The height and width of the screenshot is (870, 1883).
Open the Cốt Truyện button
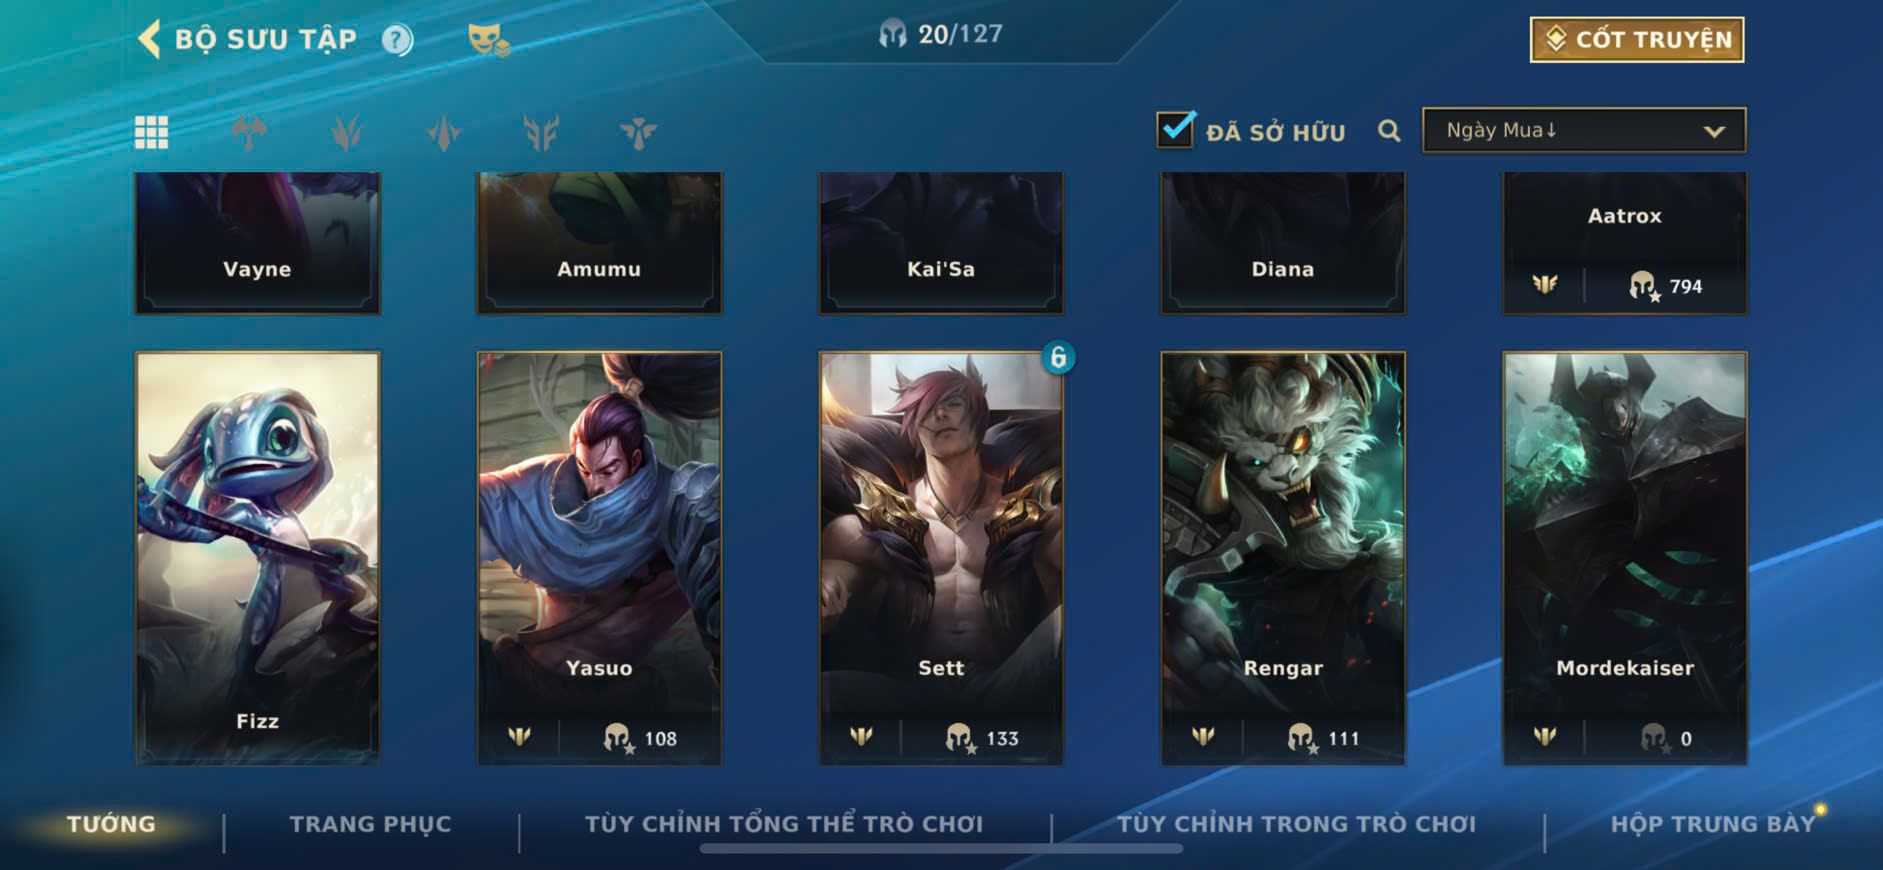click(x=1637, y=40)
